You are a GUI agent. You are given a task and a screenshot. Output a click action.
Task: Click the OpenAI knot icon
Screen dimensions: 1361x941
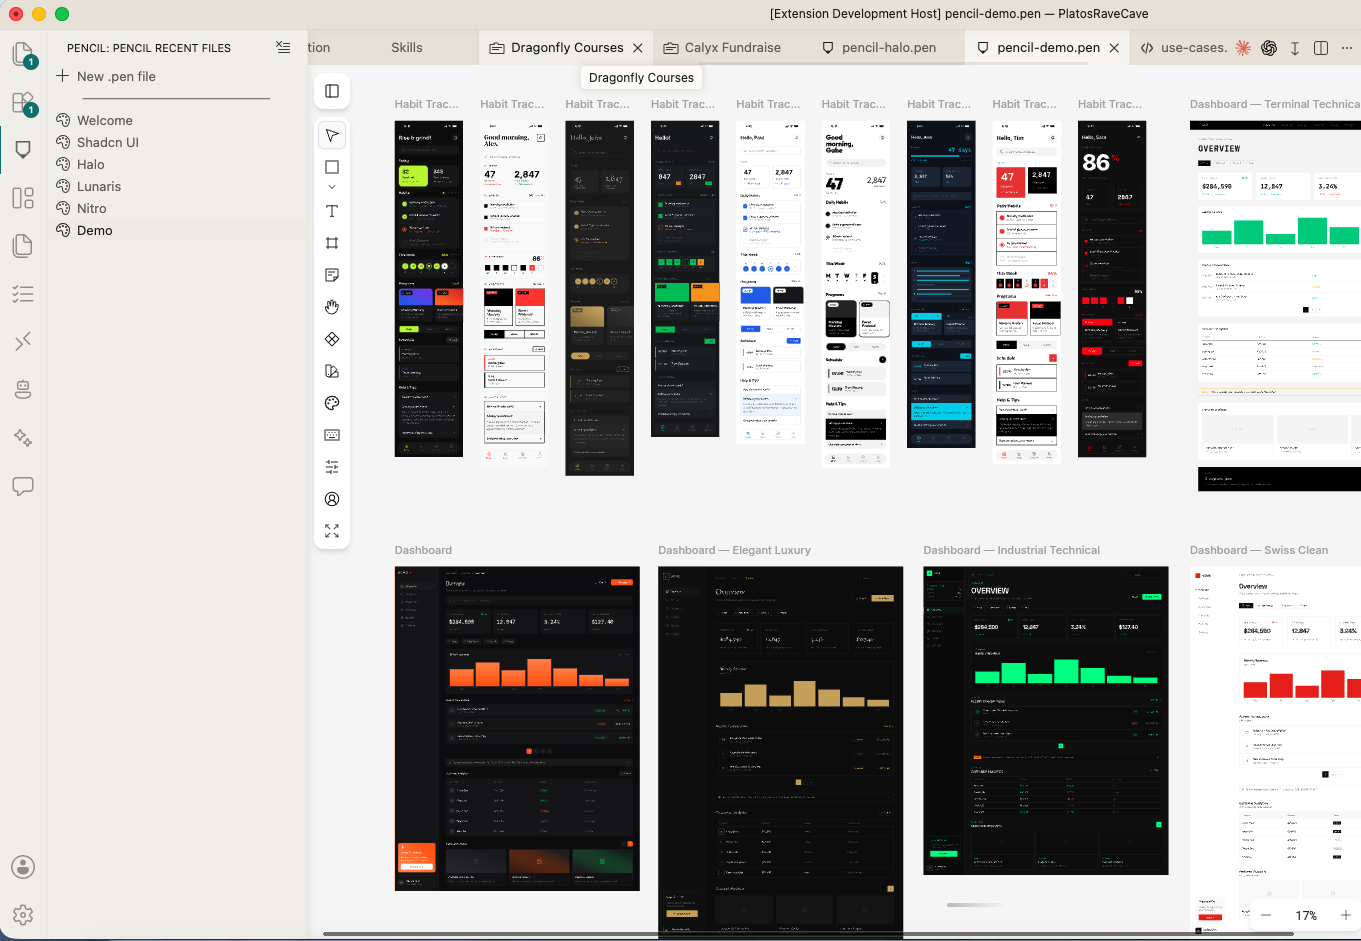(1269, 47)
